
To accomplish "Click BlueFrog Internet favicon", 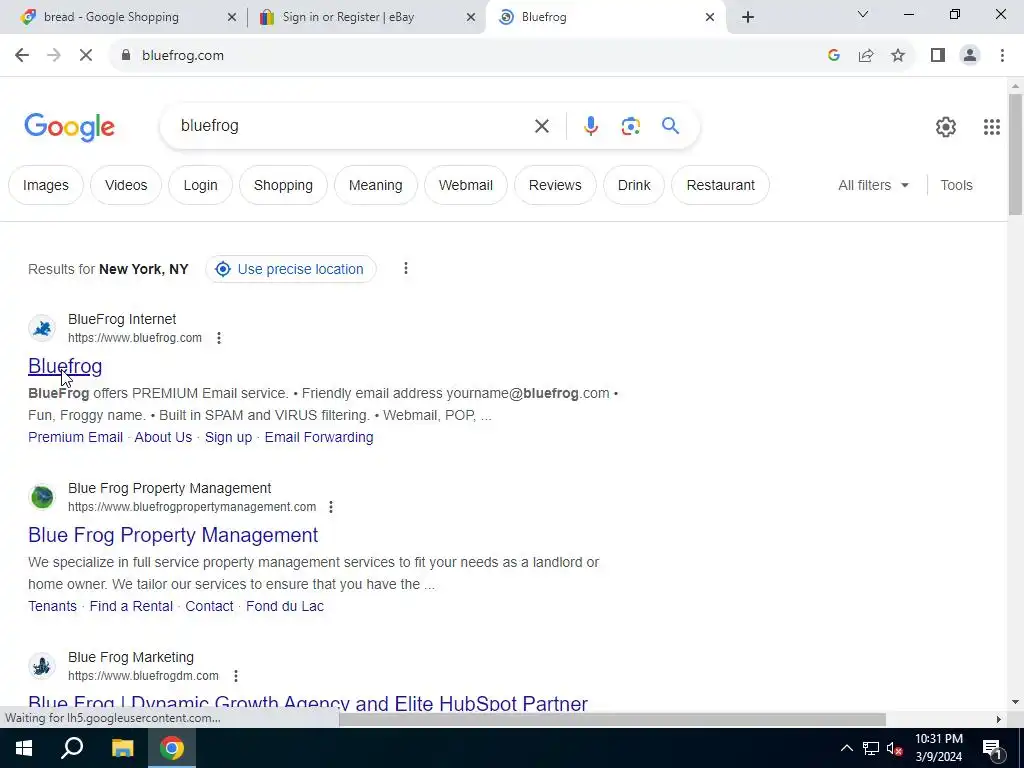I will click(x=42, y=328).
